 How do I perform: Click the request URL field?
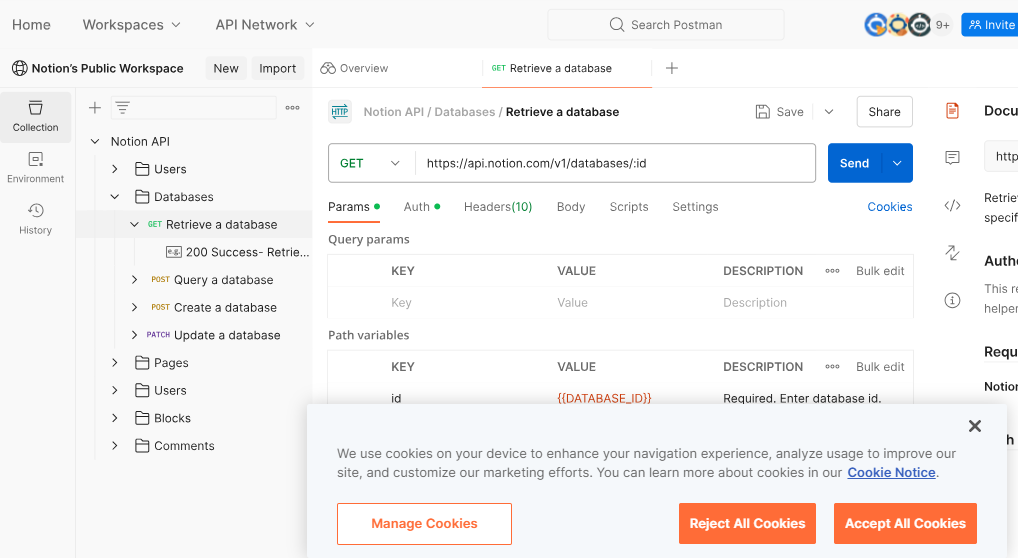615,163
